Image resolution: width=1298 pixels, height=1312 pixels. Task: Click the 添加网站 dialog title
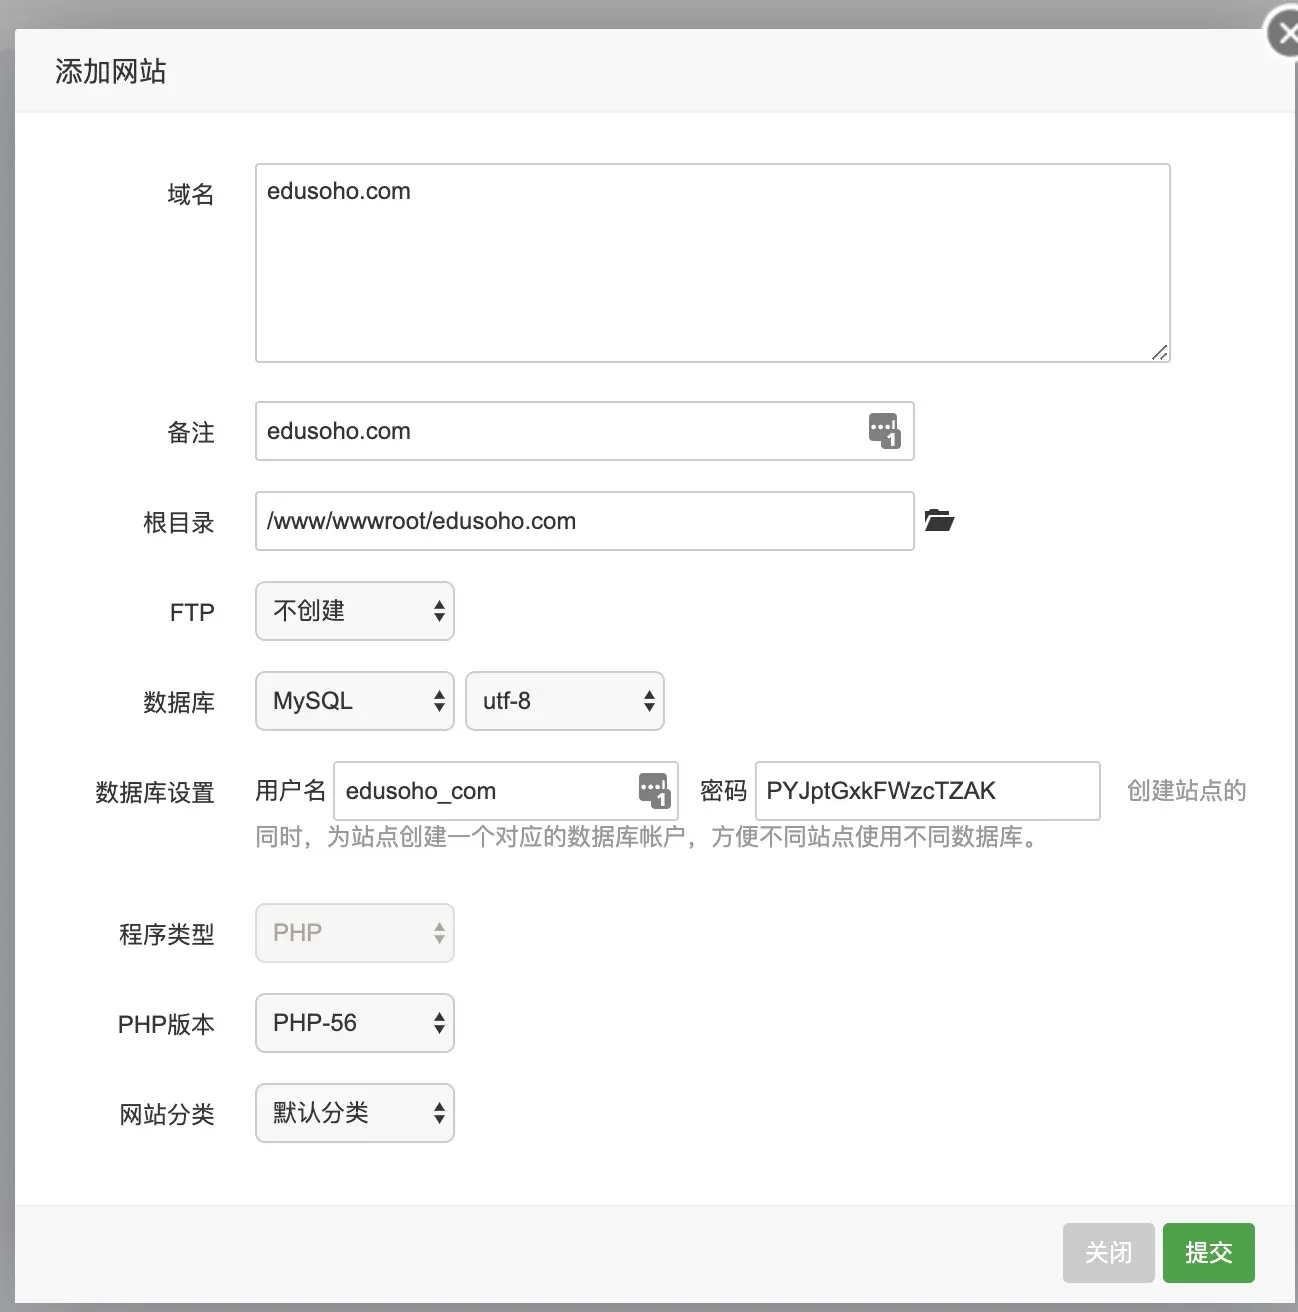(x=110, y=71)
